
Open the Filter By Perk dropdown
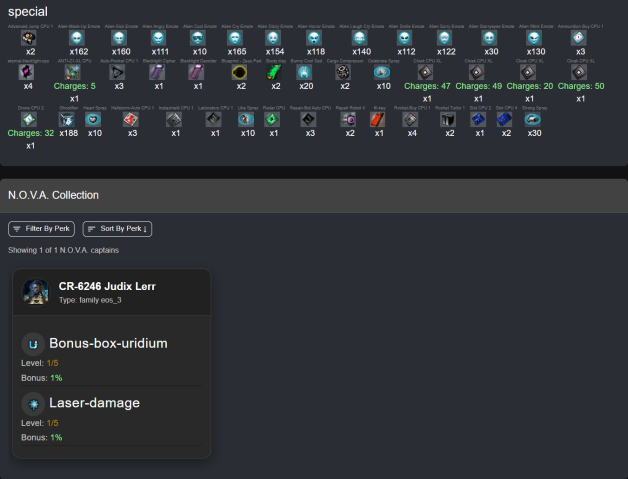pos(42,229)
